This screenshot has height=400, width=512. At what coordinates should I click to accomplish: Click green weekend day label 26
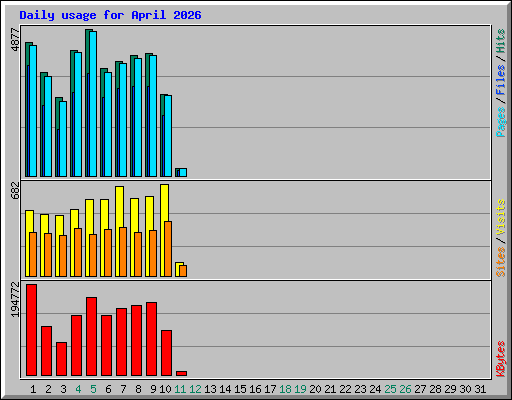click(x=405, y=389)
